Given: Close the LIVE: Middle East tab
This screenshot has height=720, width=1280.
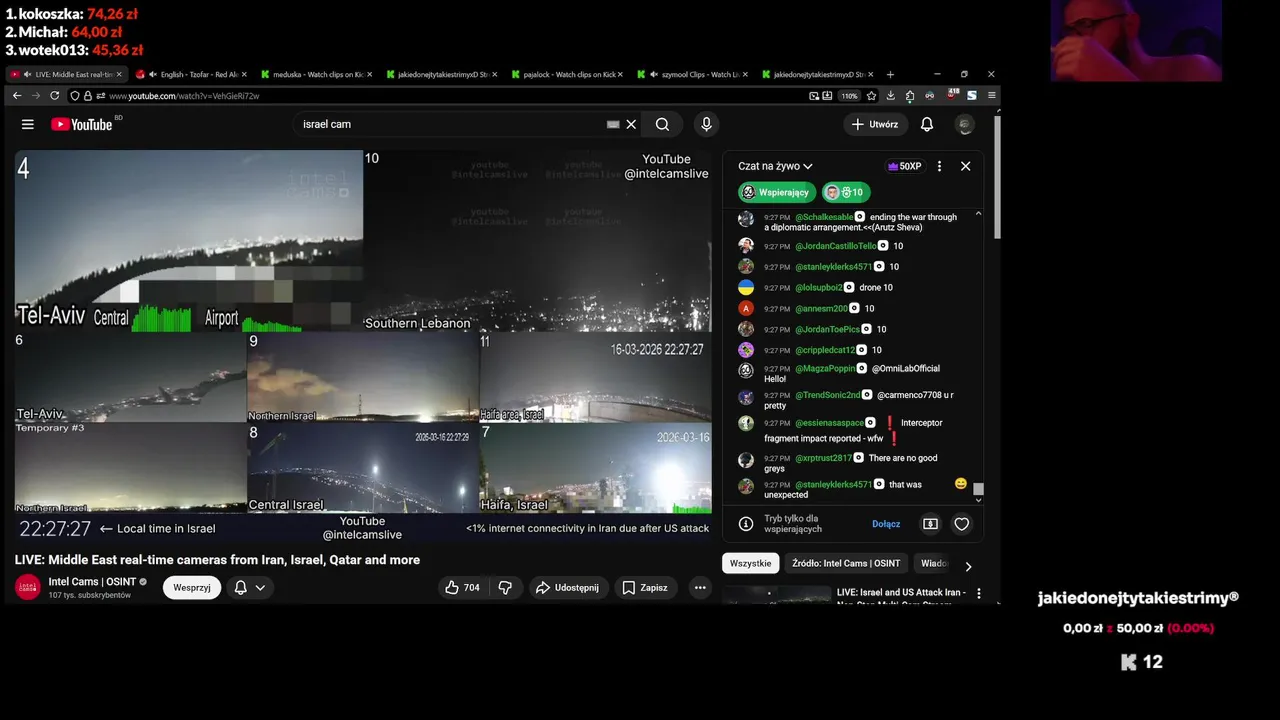Looking at the screenshot, I should (x=119, y=74).
